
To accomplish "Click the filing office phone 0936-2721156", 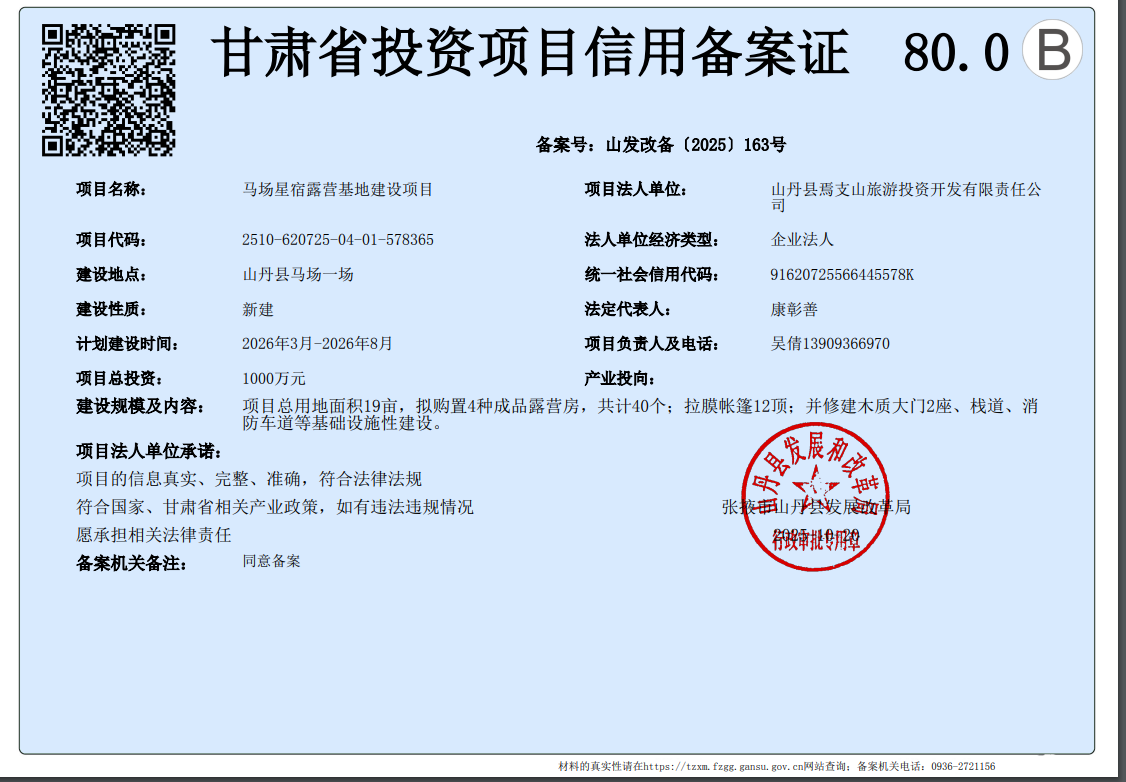I will point(961,767).
